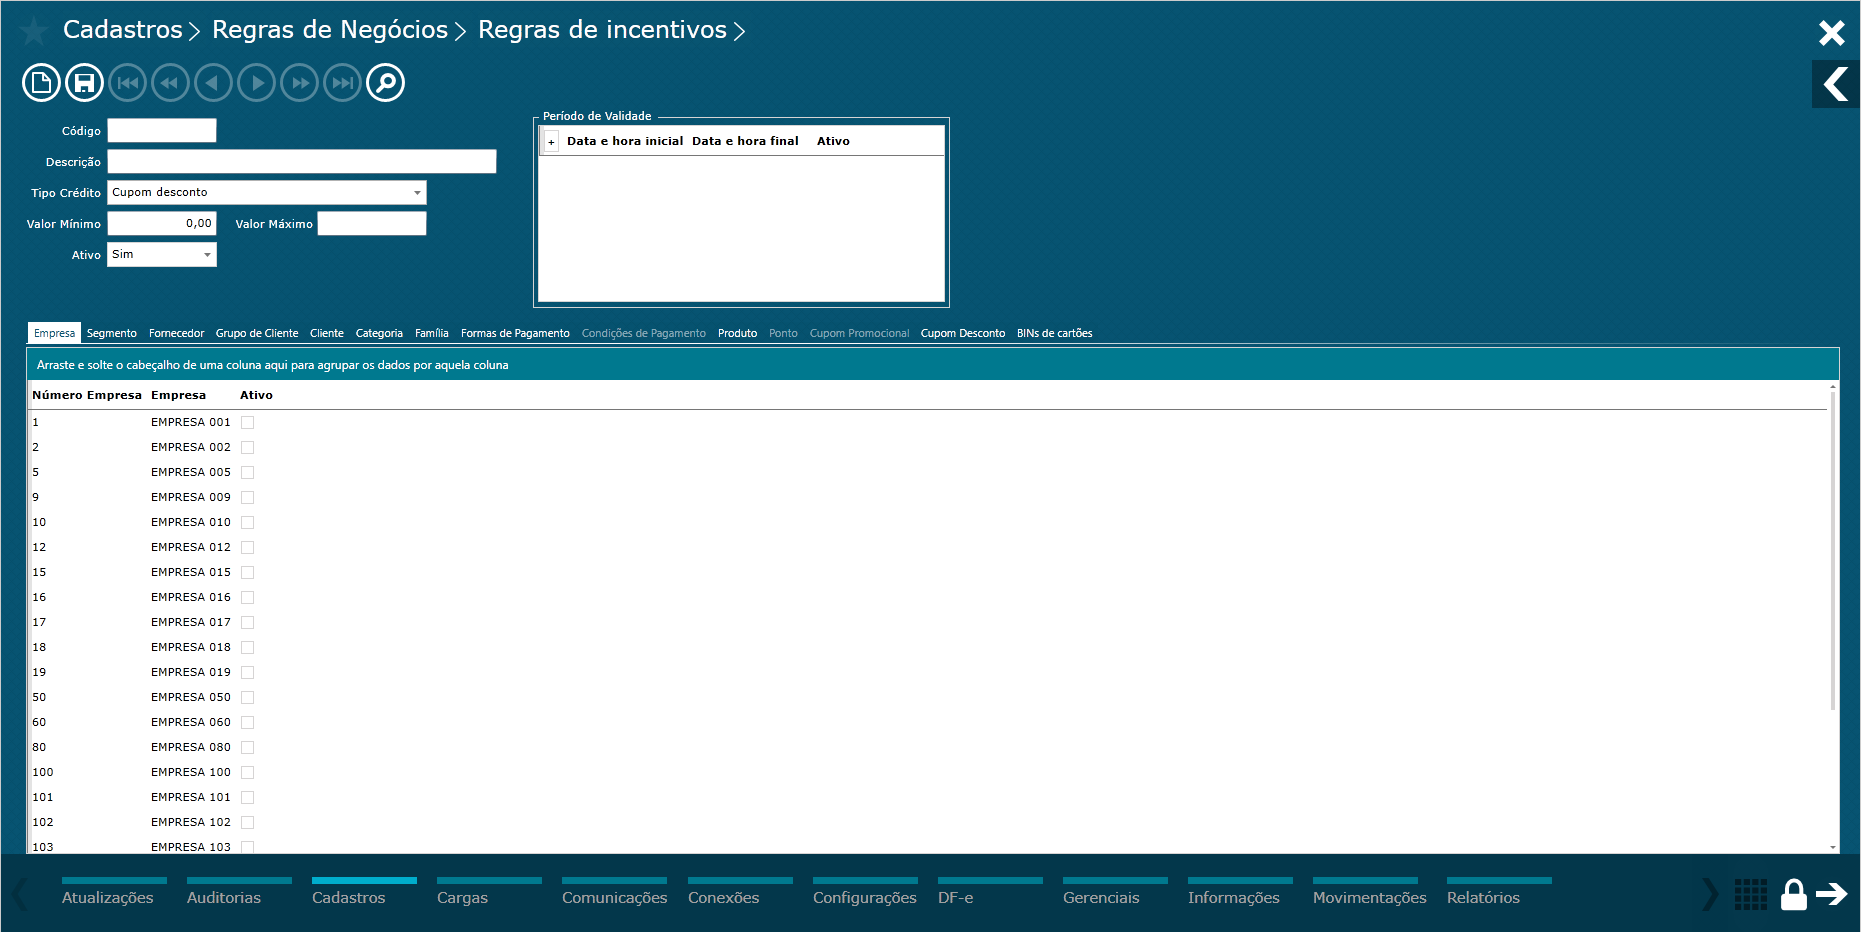
Task: Go to first record in toolbar
Action: point(128,83)
